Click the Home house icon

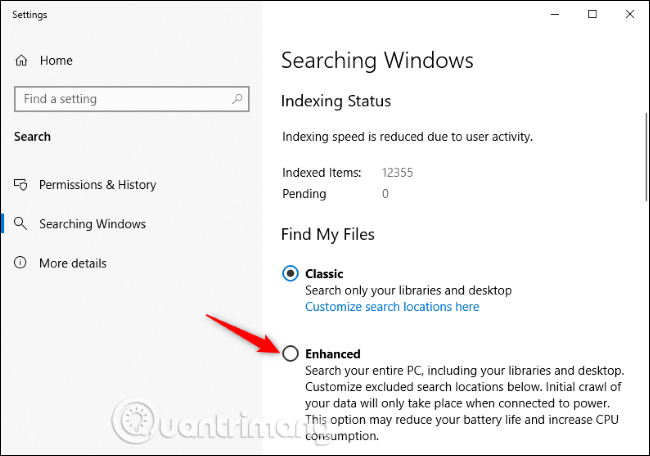tap(21, 61)
